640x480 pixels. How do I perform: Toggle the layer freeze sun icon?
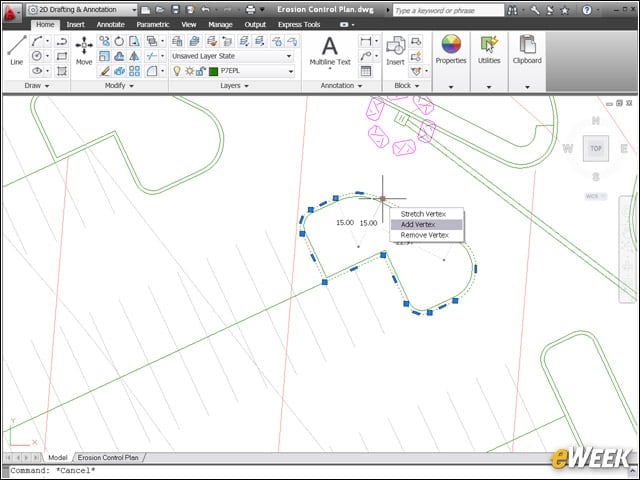189,71
